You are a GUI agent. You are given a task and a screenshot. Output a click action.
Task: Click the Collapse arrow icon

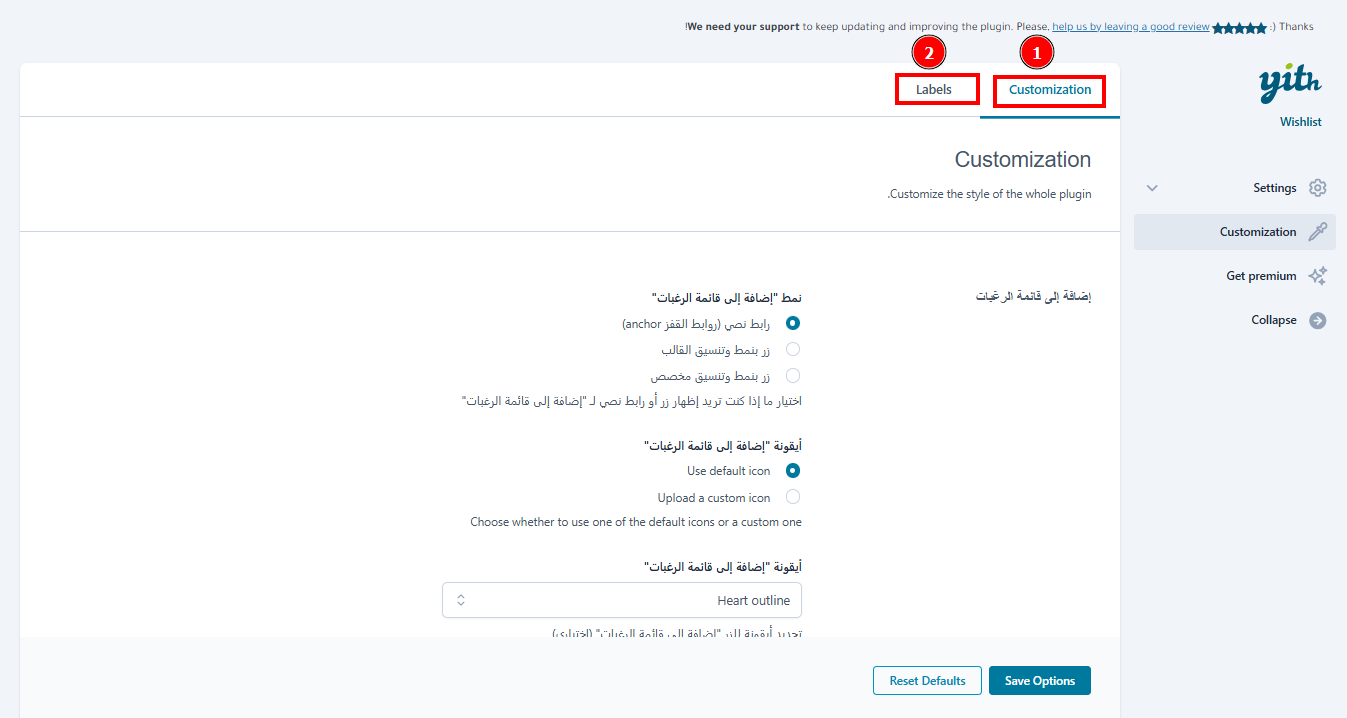[x=1318, y=320]
